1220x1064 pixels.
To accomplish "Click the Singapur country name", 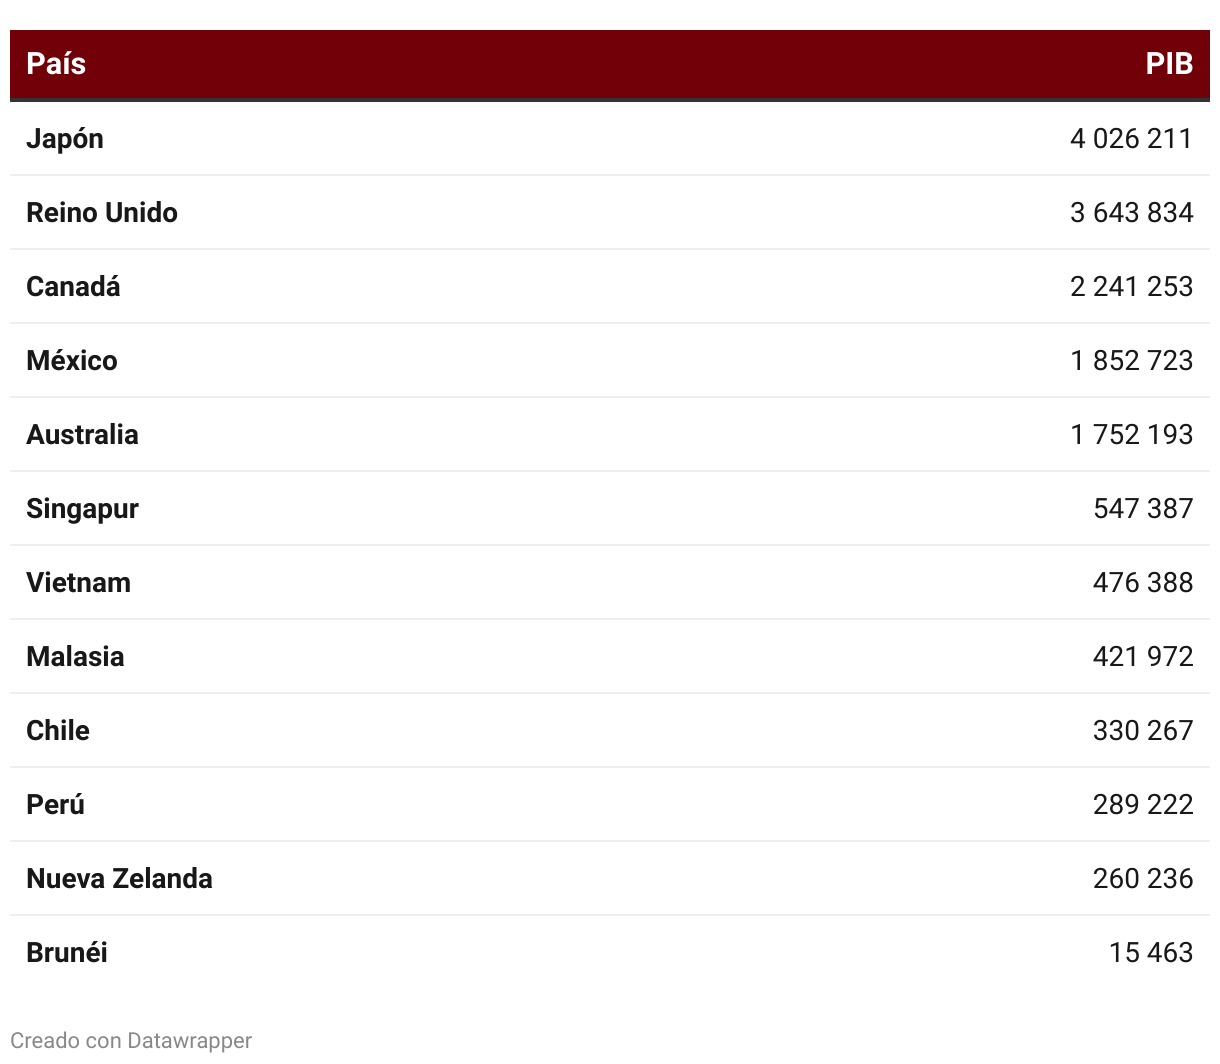I will pyautogui.click(x=82, y=509).
